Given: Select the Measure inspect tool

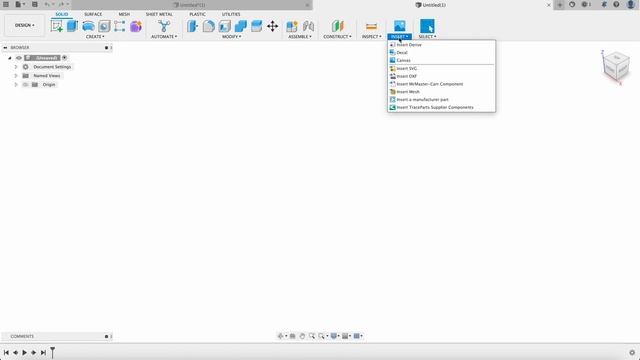Looking at the screenshot, I should [x=371, y=26].
